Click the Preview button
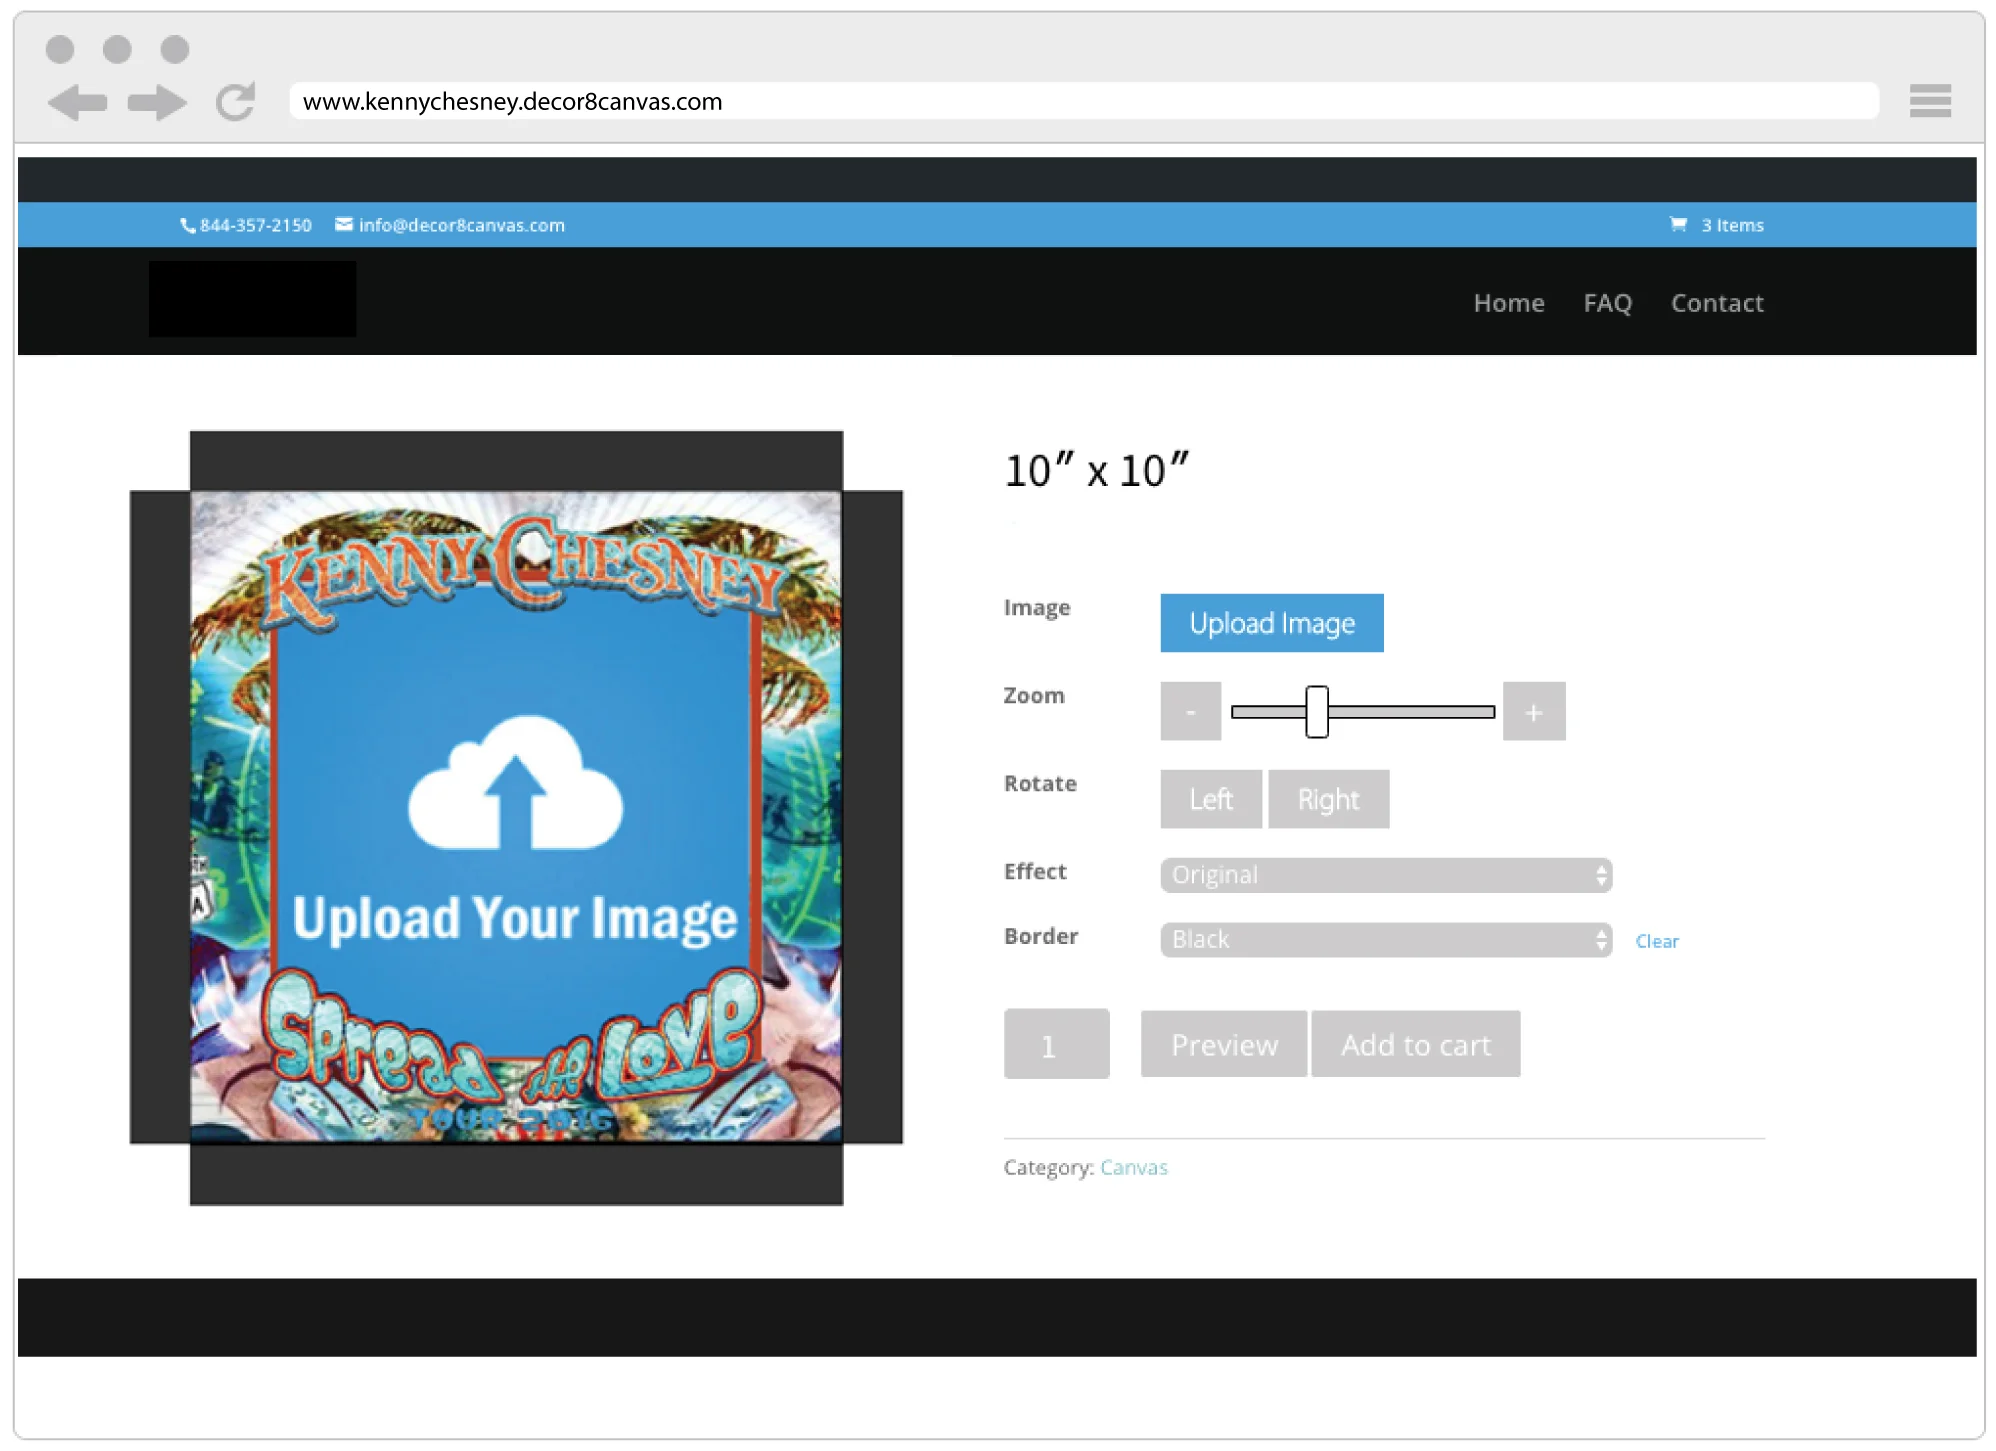Image resolution: width=1996 pixels, height=1451 pixels. click(x=1223, y=1044)
